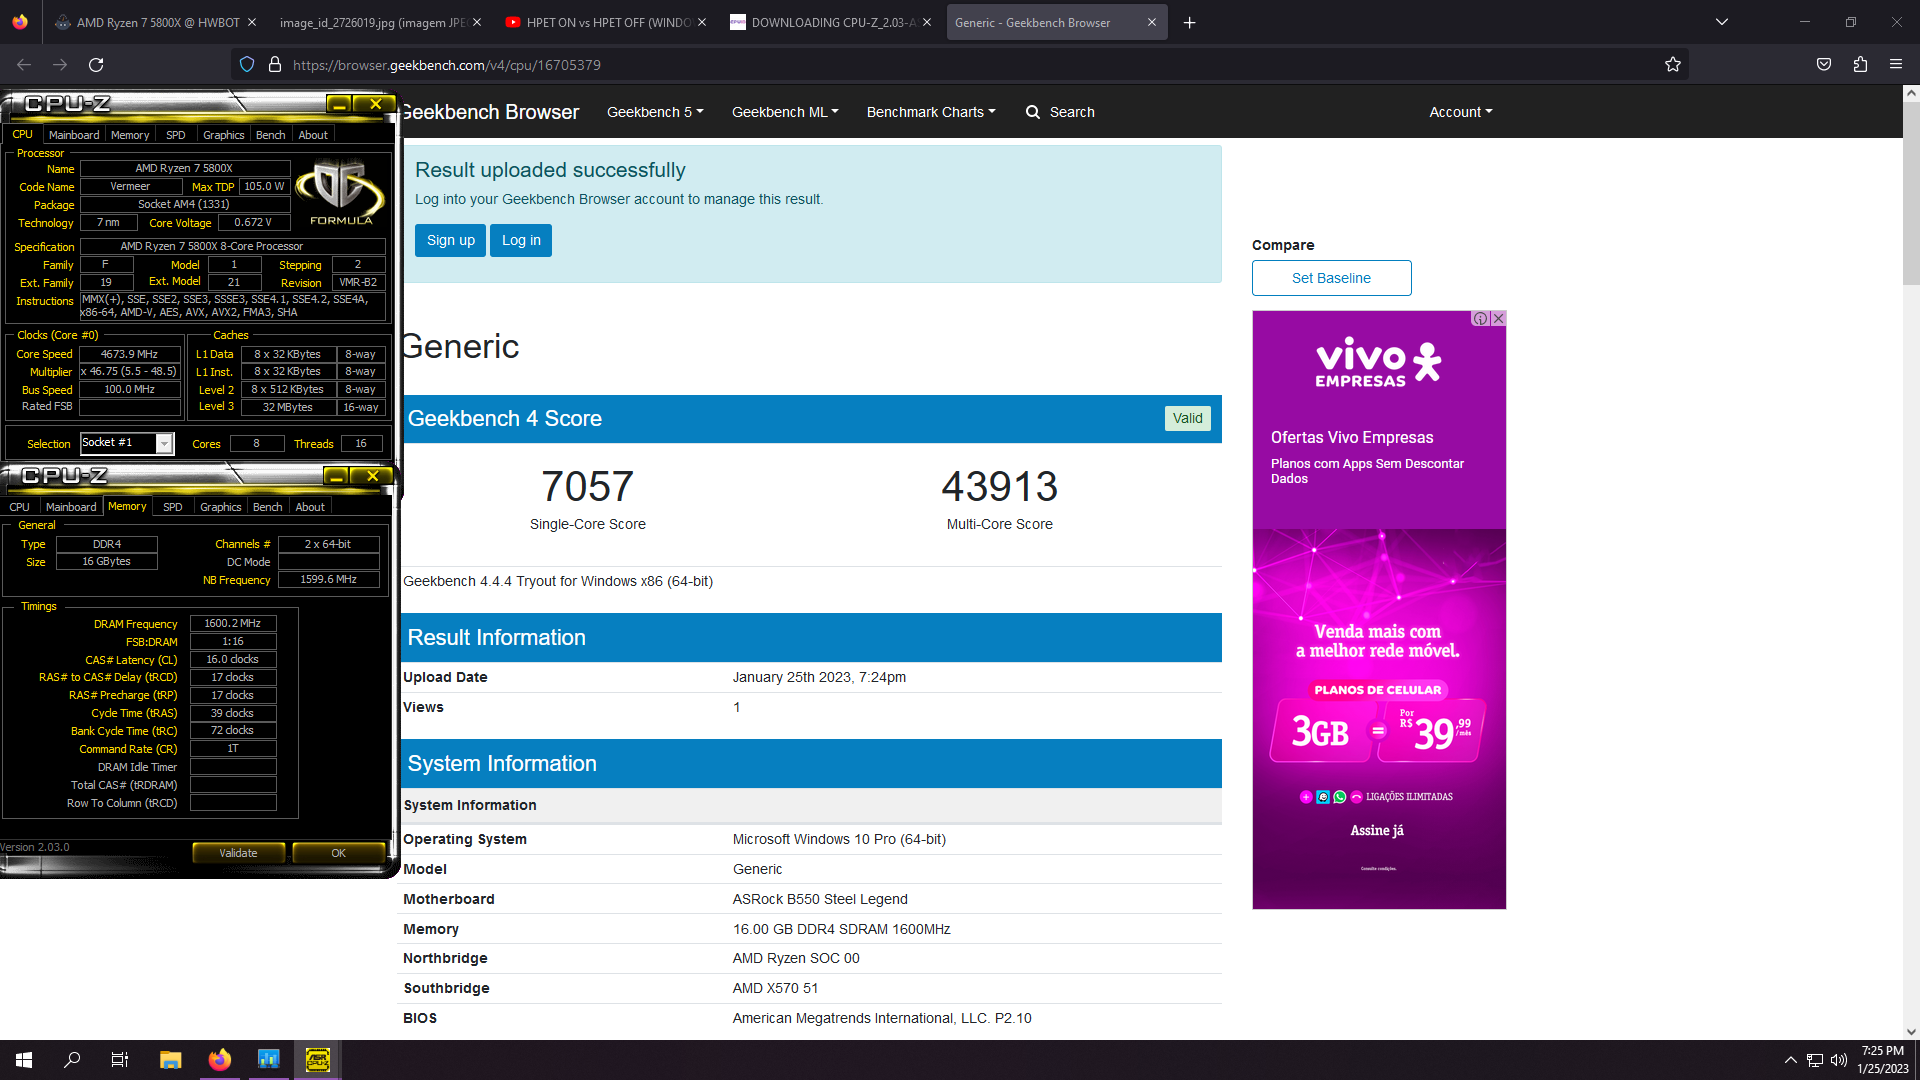Click CPU-Z icon on the taskbar
The width and height of the screenshot is (1920, 1080).
tap(318, 1060)
